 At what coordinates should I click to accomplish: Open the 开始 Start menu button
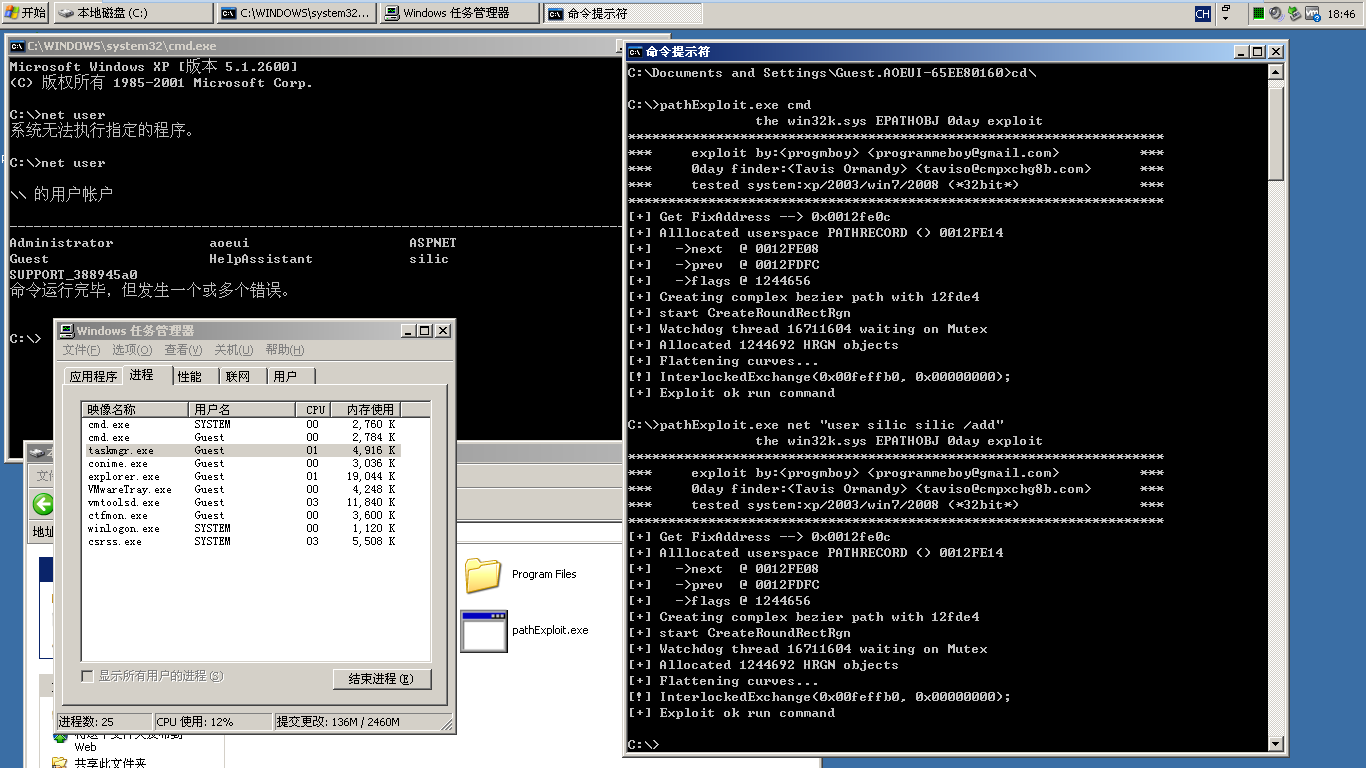pos(25,13)
